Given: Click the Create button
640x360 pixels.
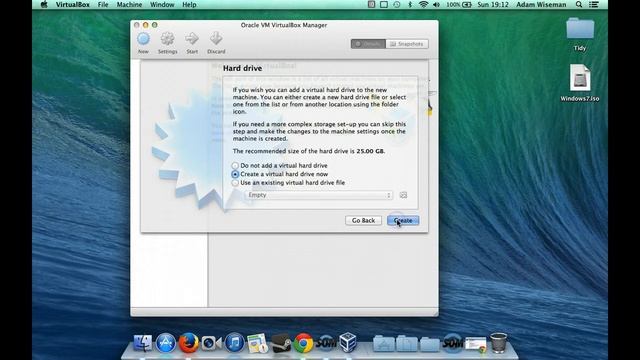Looking at the screenshot, I should [403, 220].
